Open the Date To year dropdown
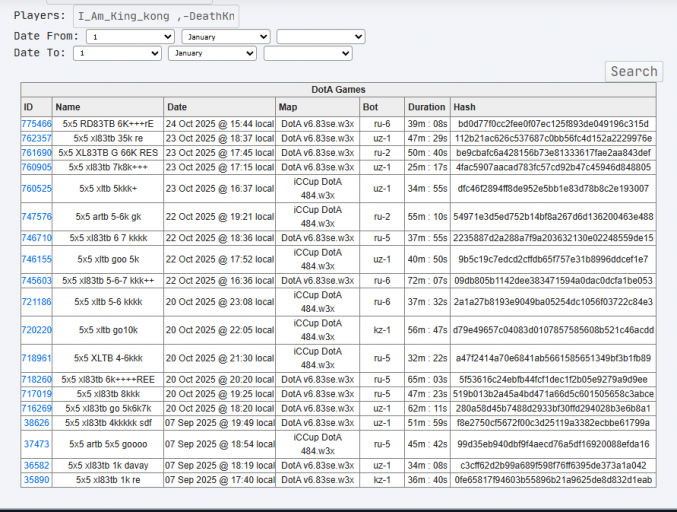The width and height of the screenshot is (677, 512). coord(308,54)
